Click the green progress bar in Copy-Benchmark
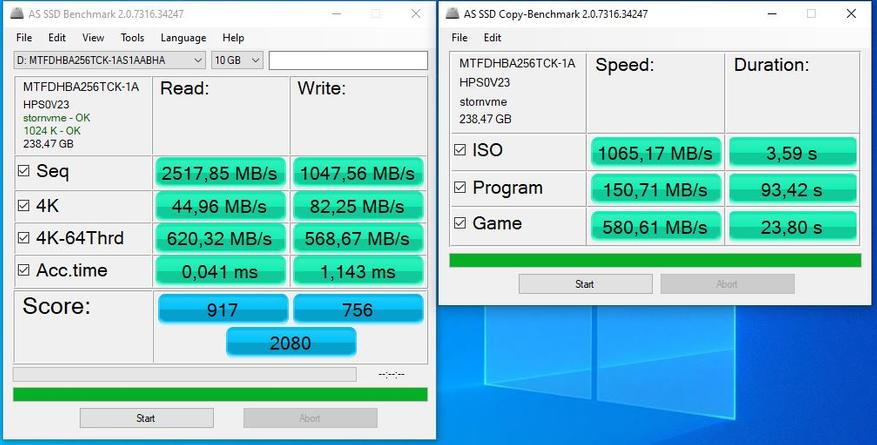This screenshot has height=445, width=877. 654,260
